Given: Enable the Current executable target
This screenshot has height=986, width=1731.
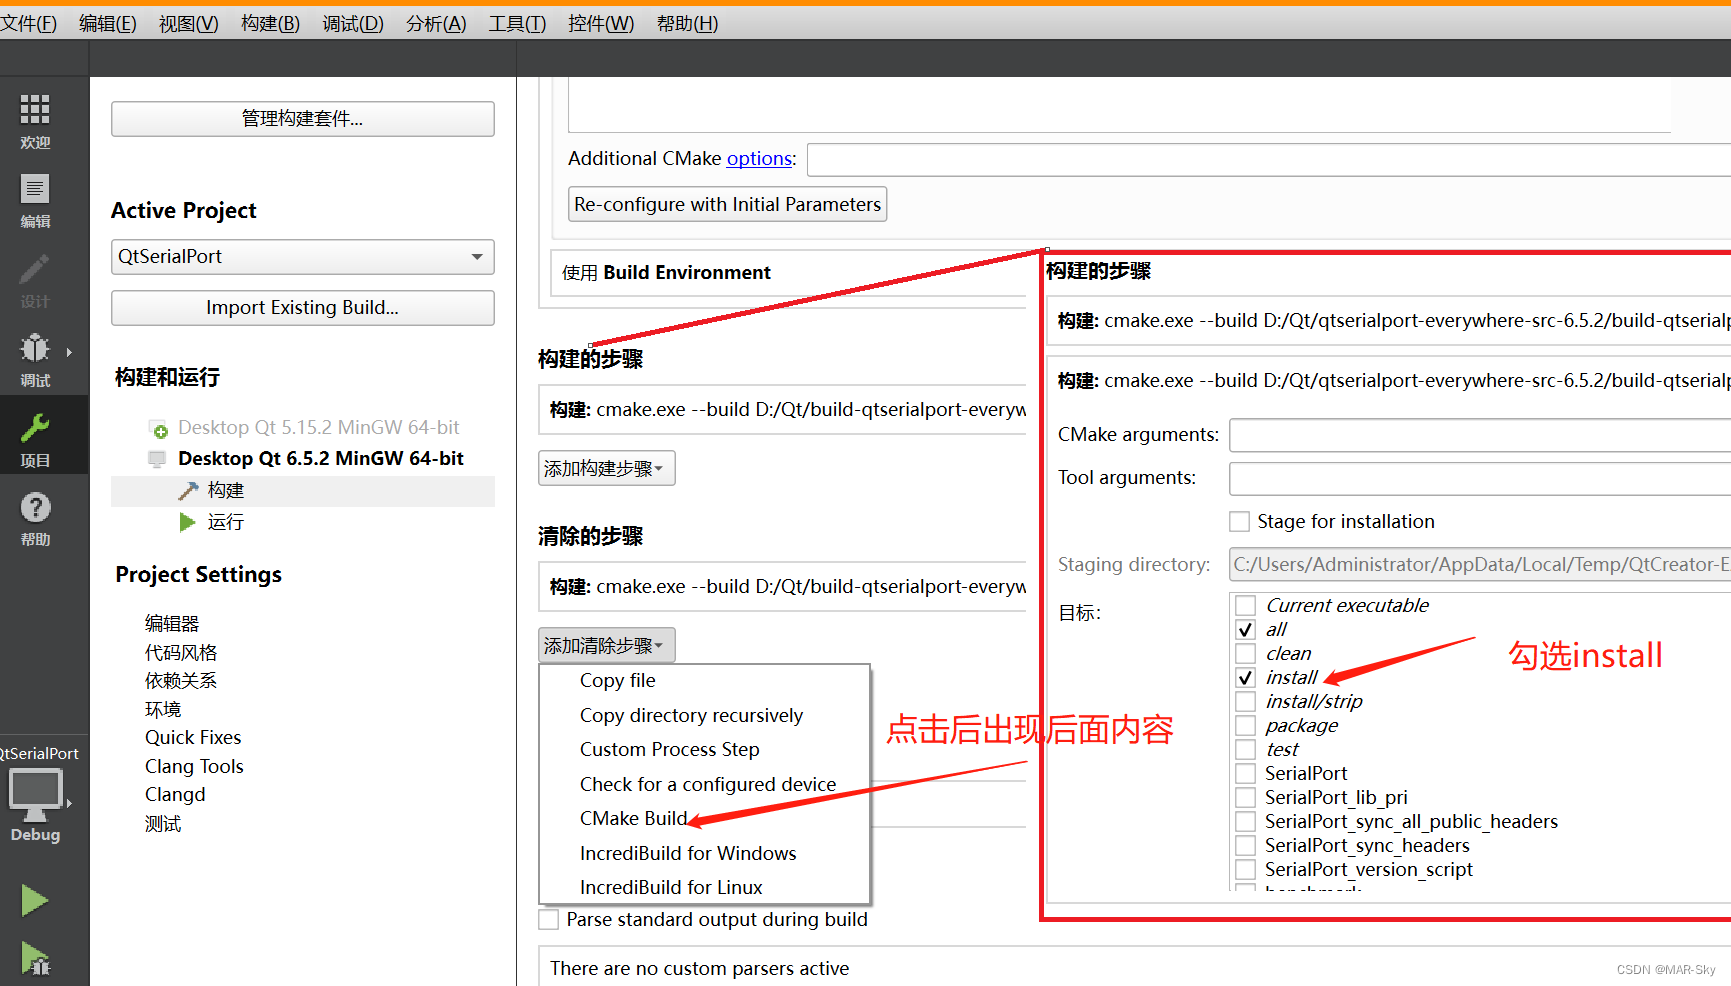Looking at the screenshot, I should coord(1245,605).
